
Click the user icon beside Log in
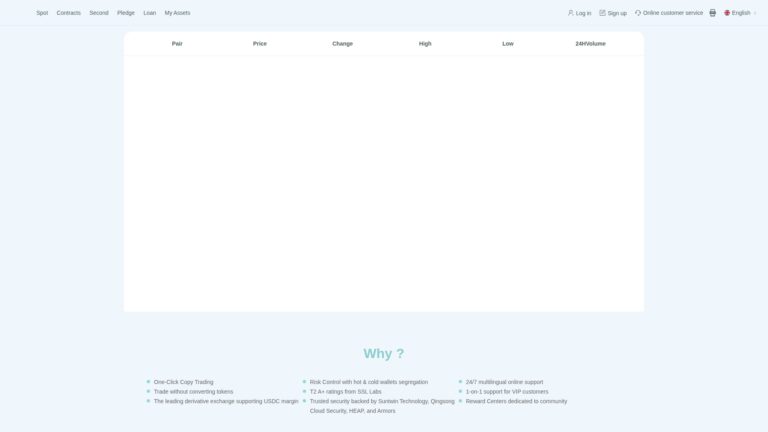click(571, 13)
